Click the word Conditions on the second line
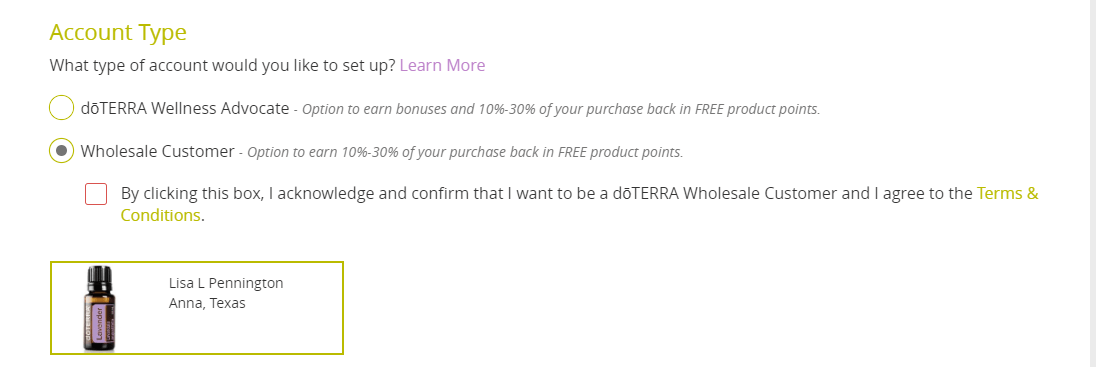This screenshot has width=1096, height=367. coord(161,215)
